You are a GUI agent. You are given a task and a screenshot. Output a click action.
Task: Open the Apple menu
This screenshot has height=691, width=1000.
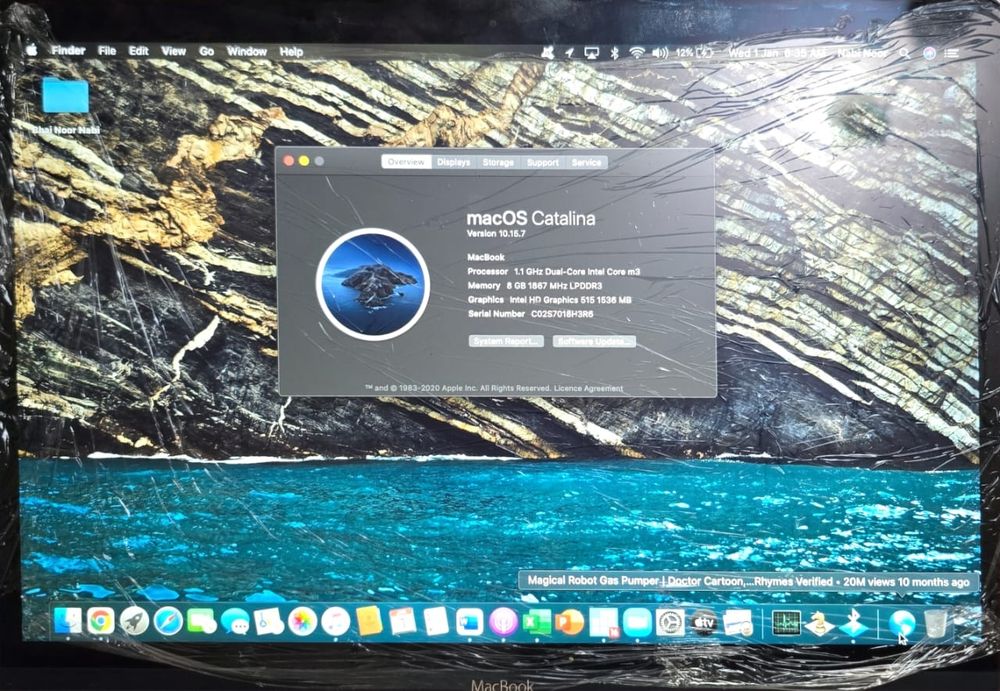pyautogui.click(x=31, y=50)
